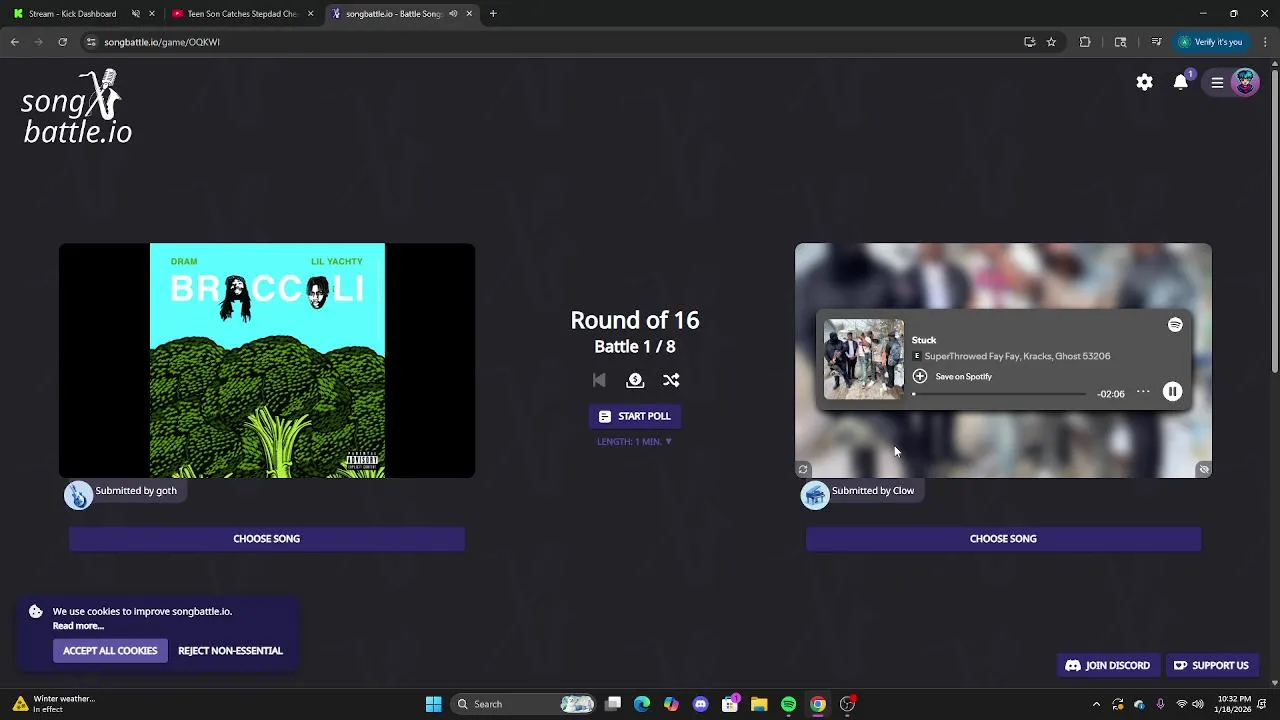Open Spotify from the taskbar

coord(789,704)
